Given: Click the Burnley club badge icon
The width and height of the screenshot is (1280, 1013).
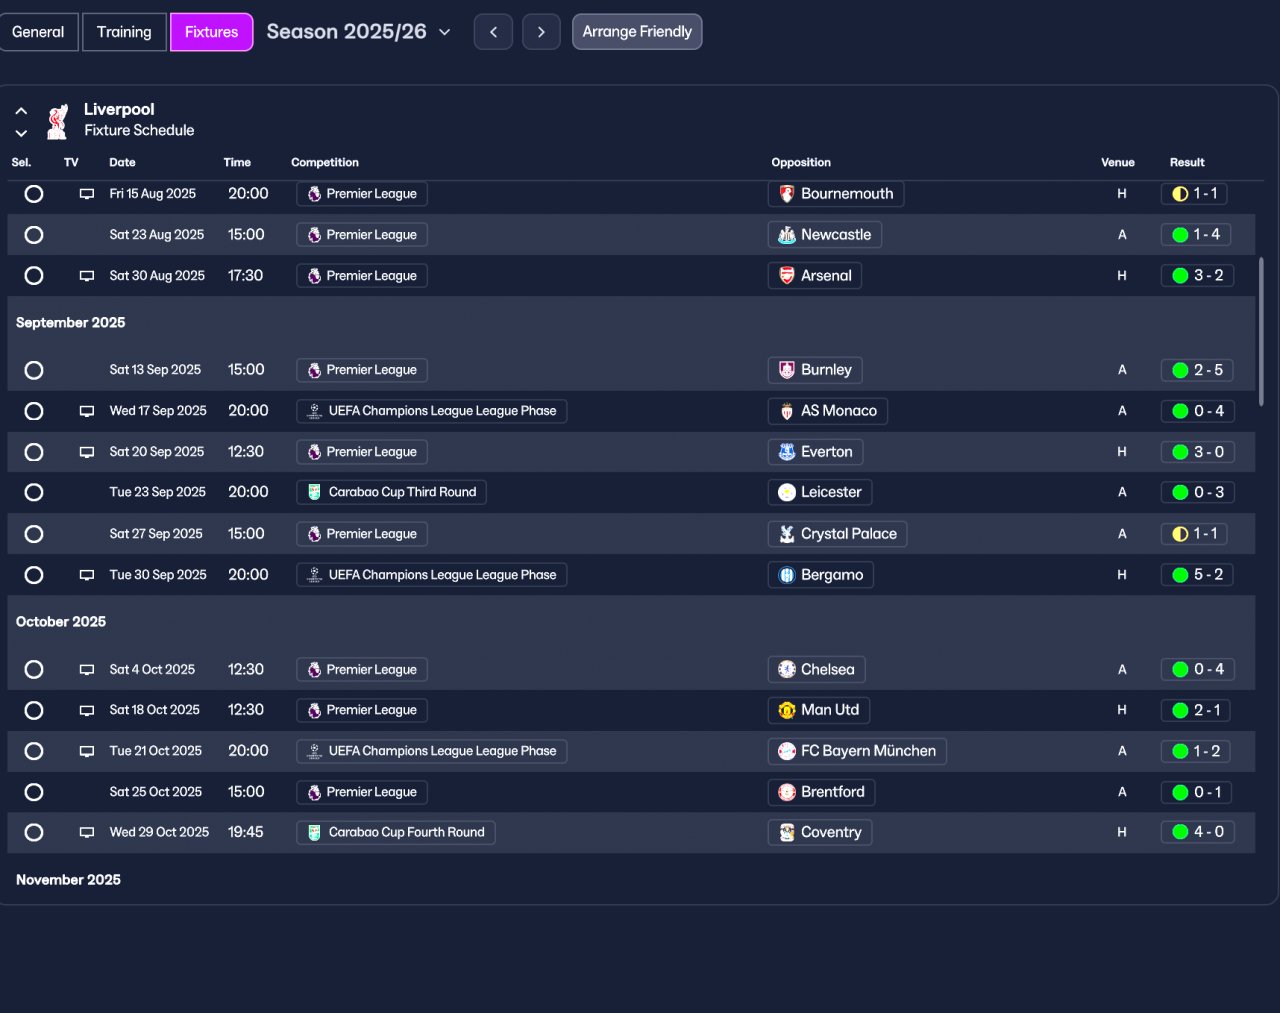Looking at the screenshot, I should click(x=787, y=370).
